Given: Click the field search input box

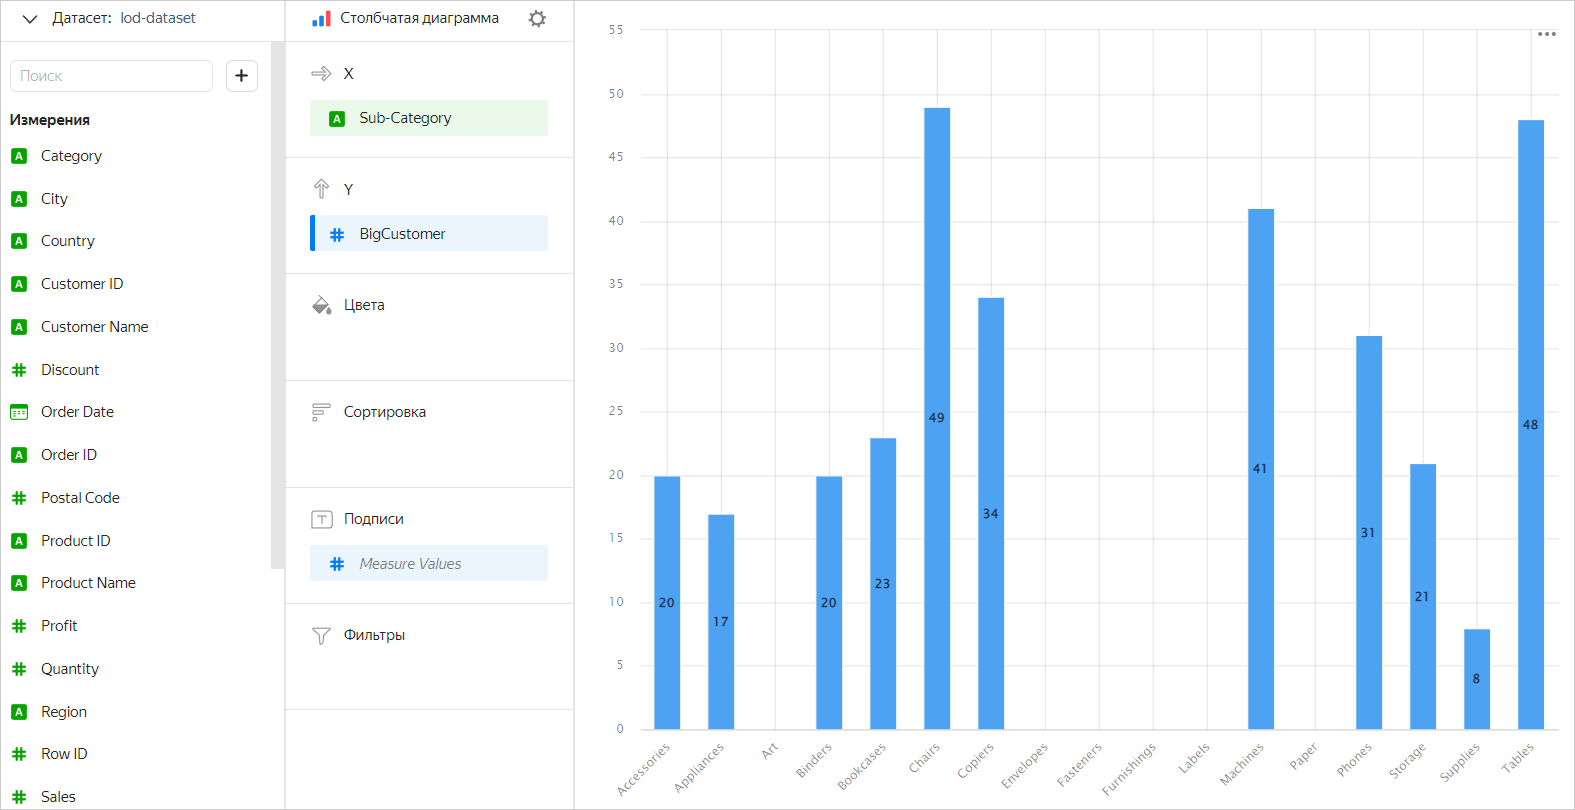Looking at the screenshot, I should [x=111, y=76].
